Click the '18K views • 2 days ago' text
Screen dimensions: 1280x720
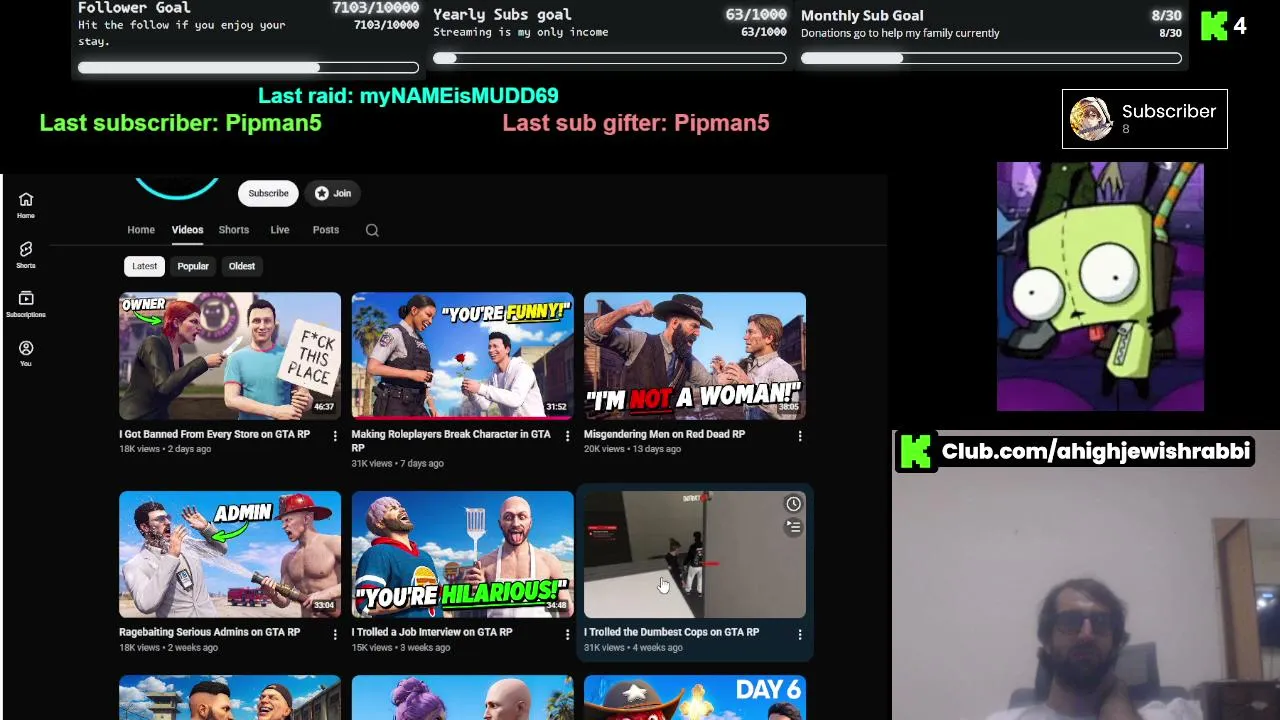click(165, 449)
